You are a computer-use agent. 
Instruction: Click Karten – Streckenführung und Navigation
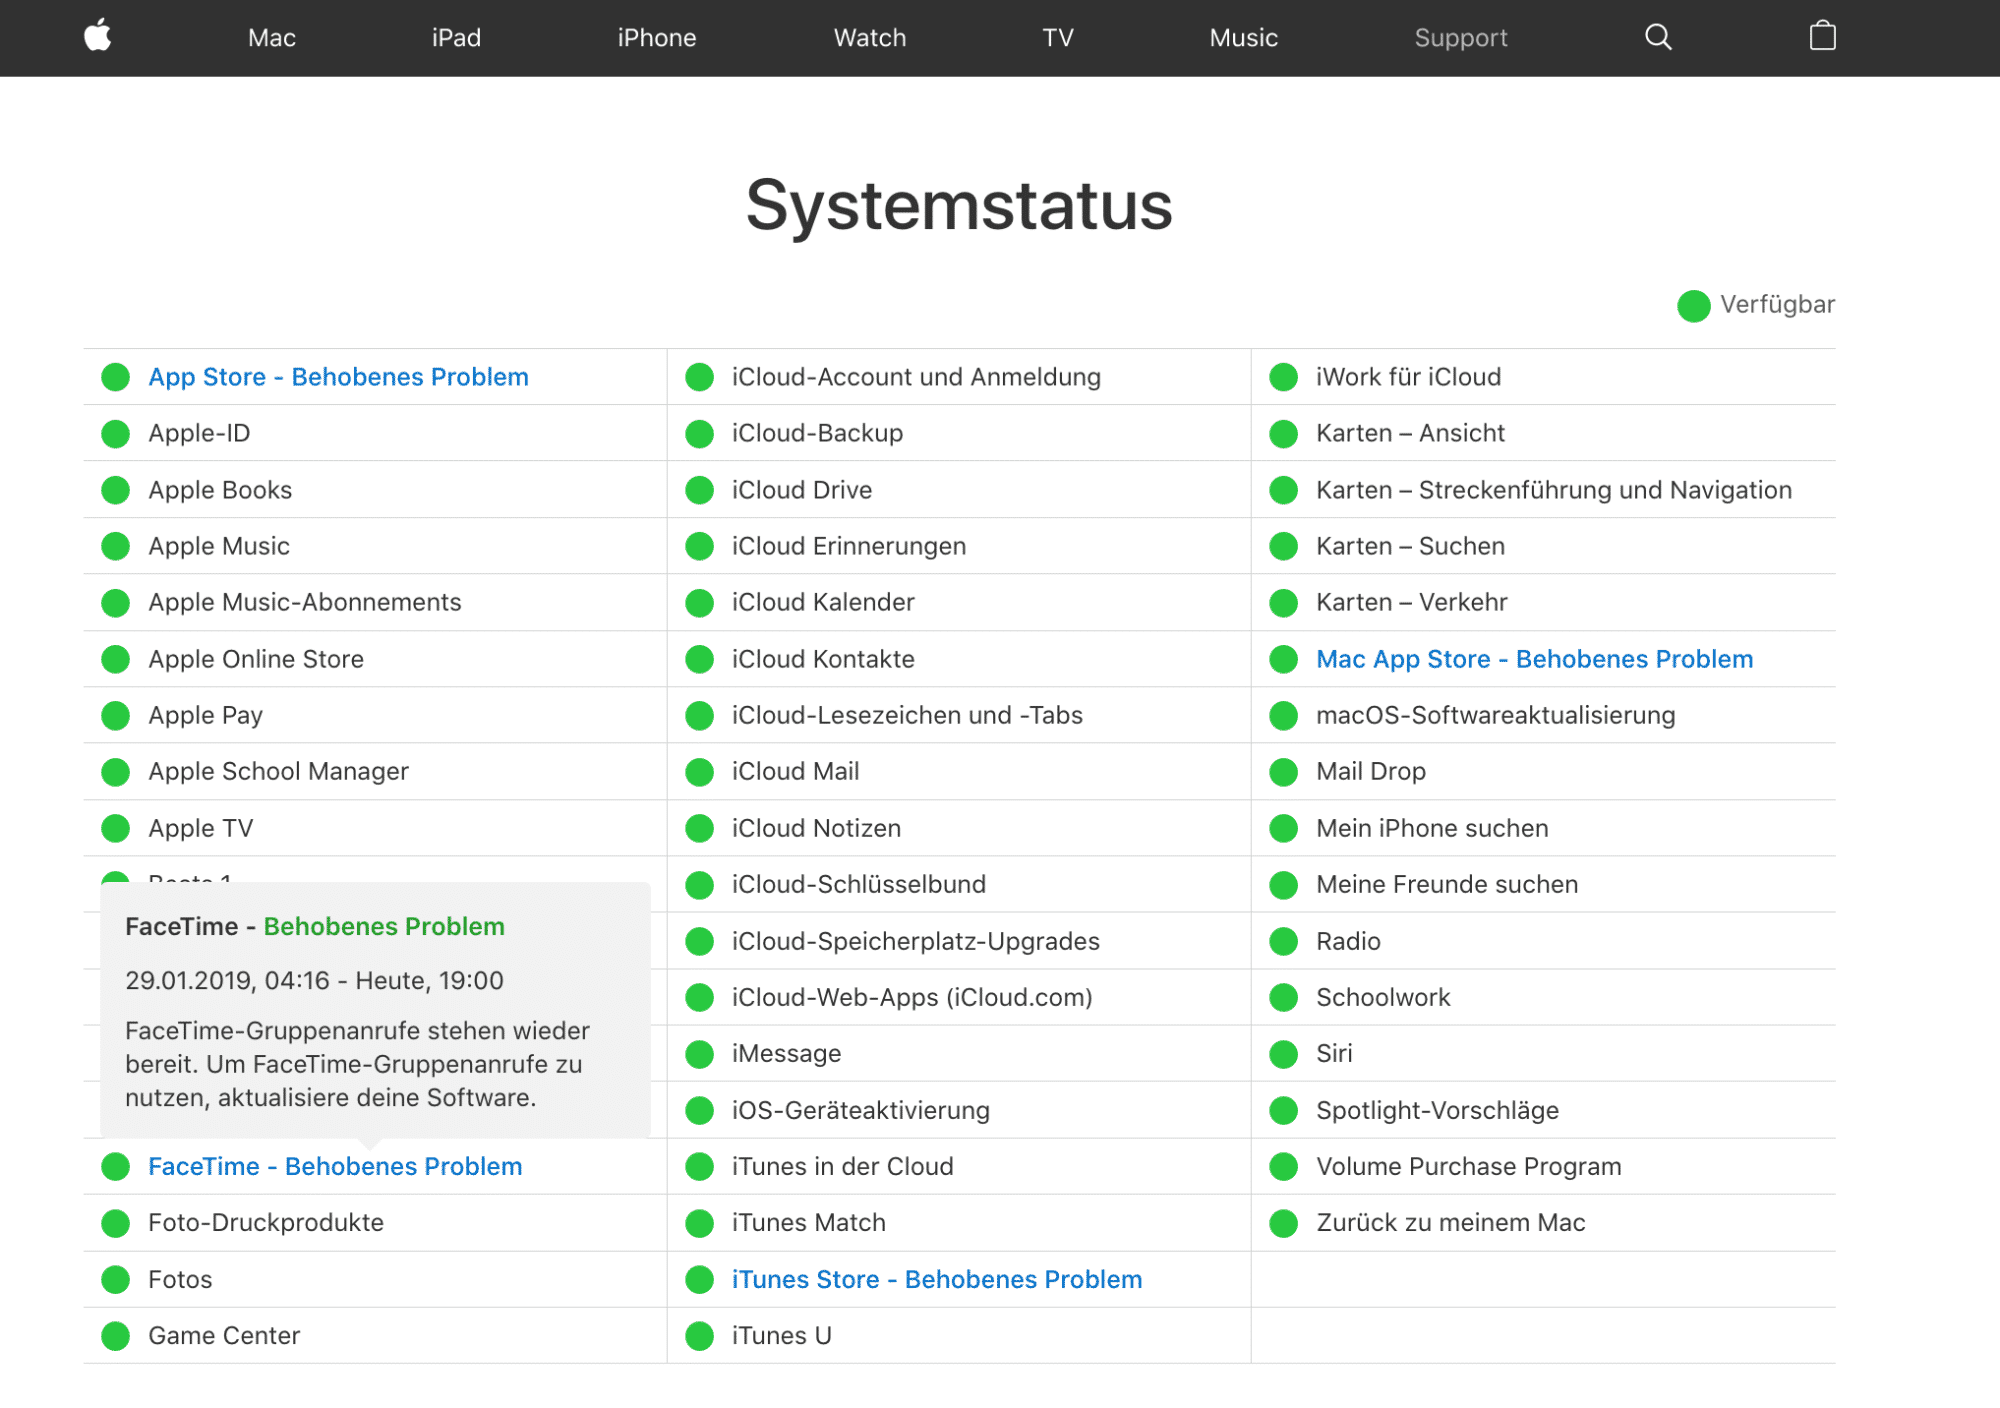pos(1554,490)
